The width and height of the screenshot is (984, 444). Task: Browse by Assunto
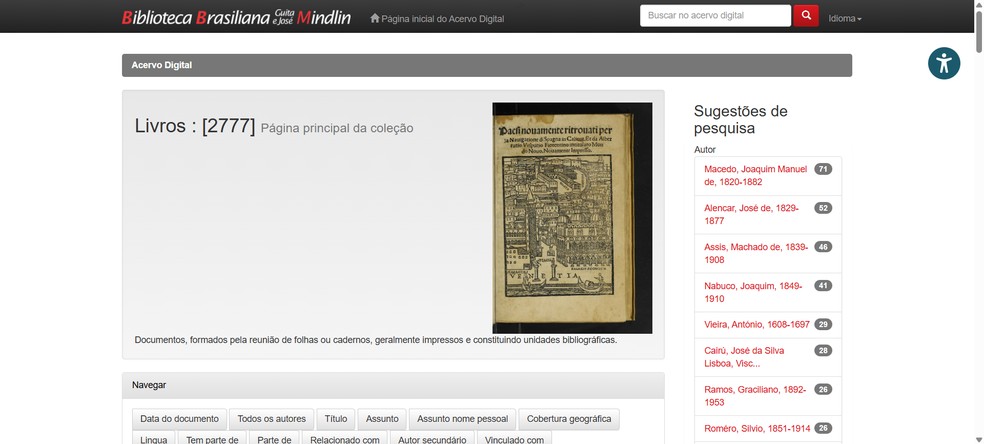coord(382,419)
